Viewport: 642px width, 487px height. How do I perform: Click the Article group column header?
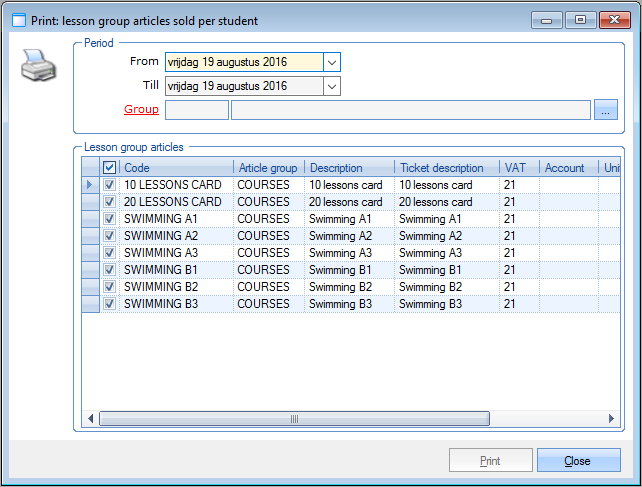pos(267,168)
